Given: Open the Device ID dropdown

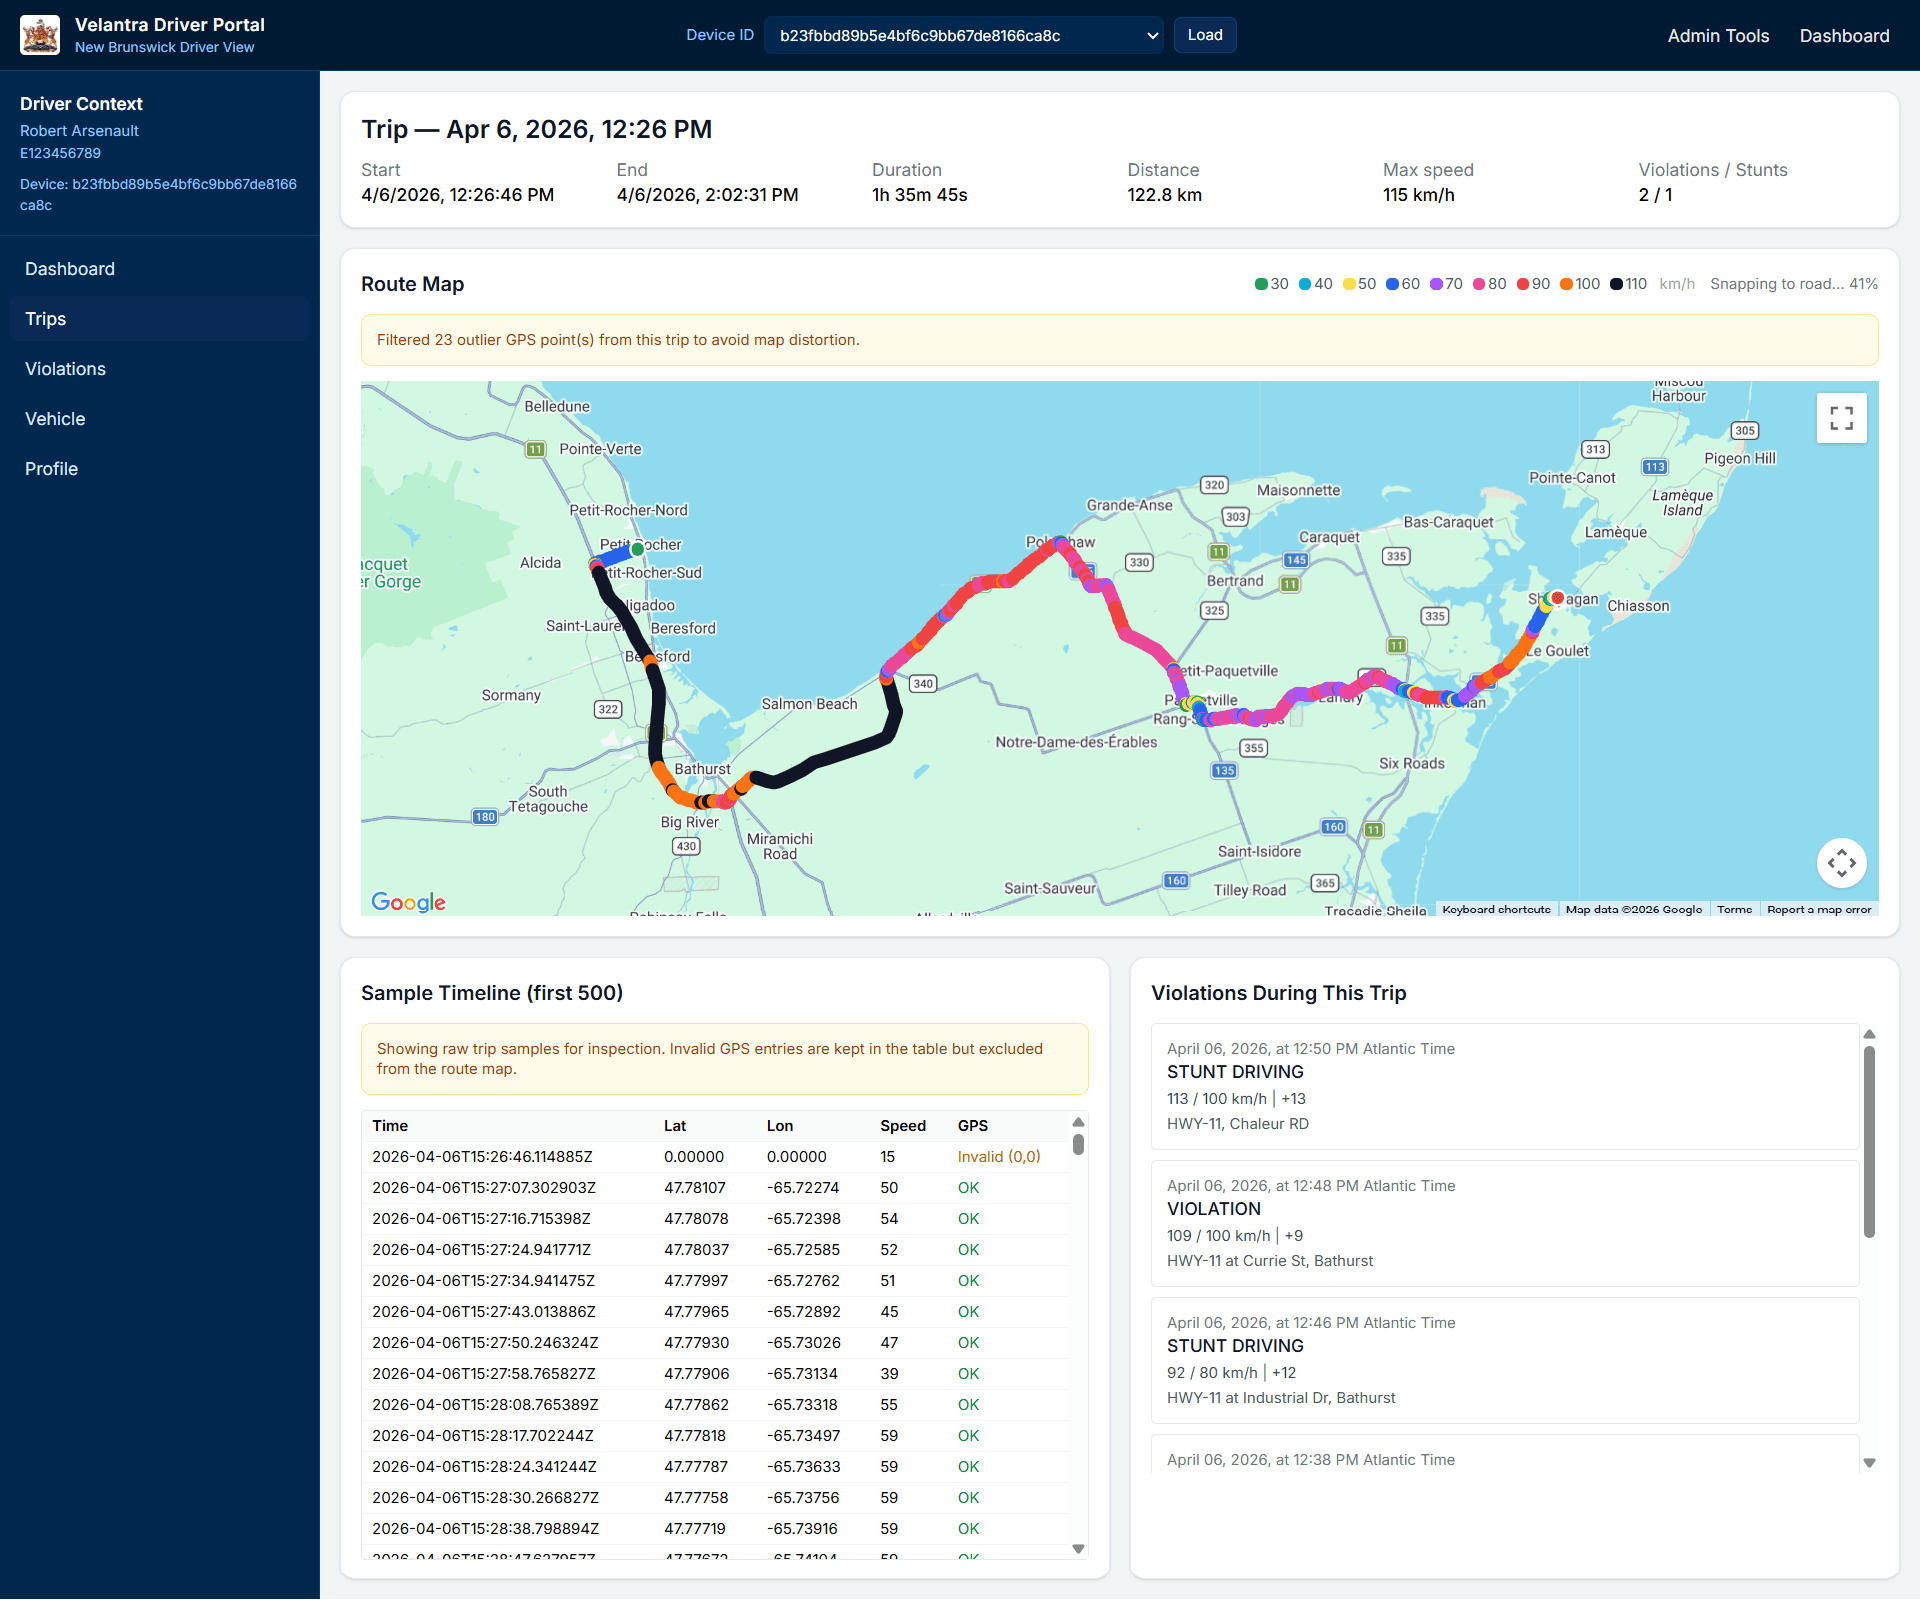Looking at the screenshot, I should point(963,35).
